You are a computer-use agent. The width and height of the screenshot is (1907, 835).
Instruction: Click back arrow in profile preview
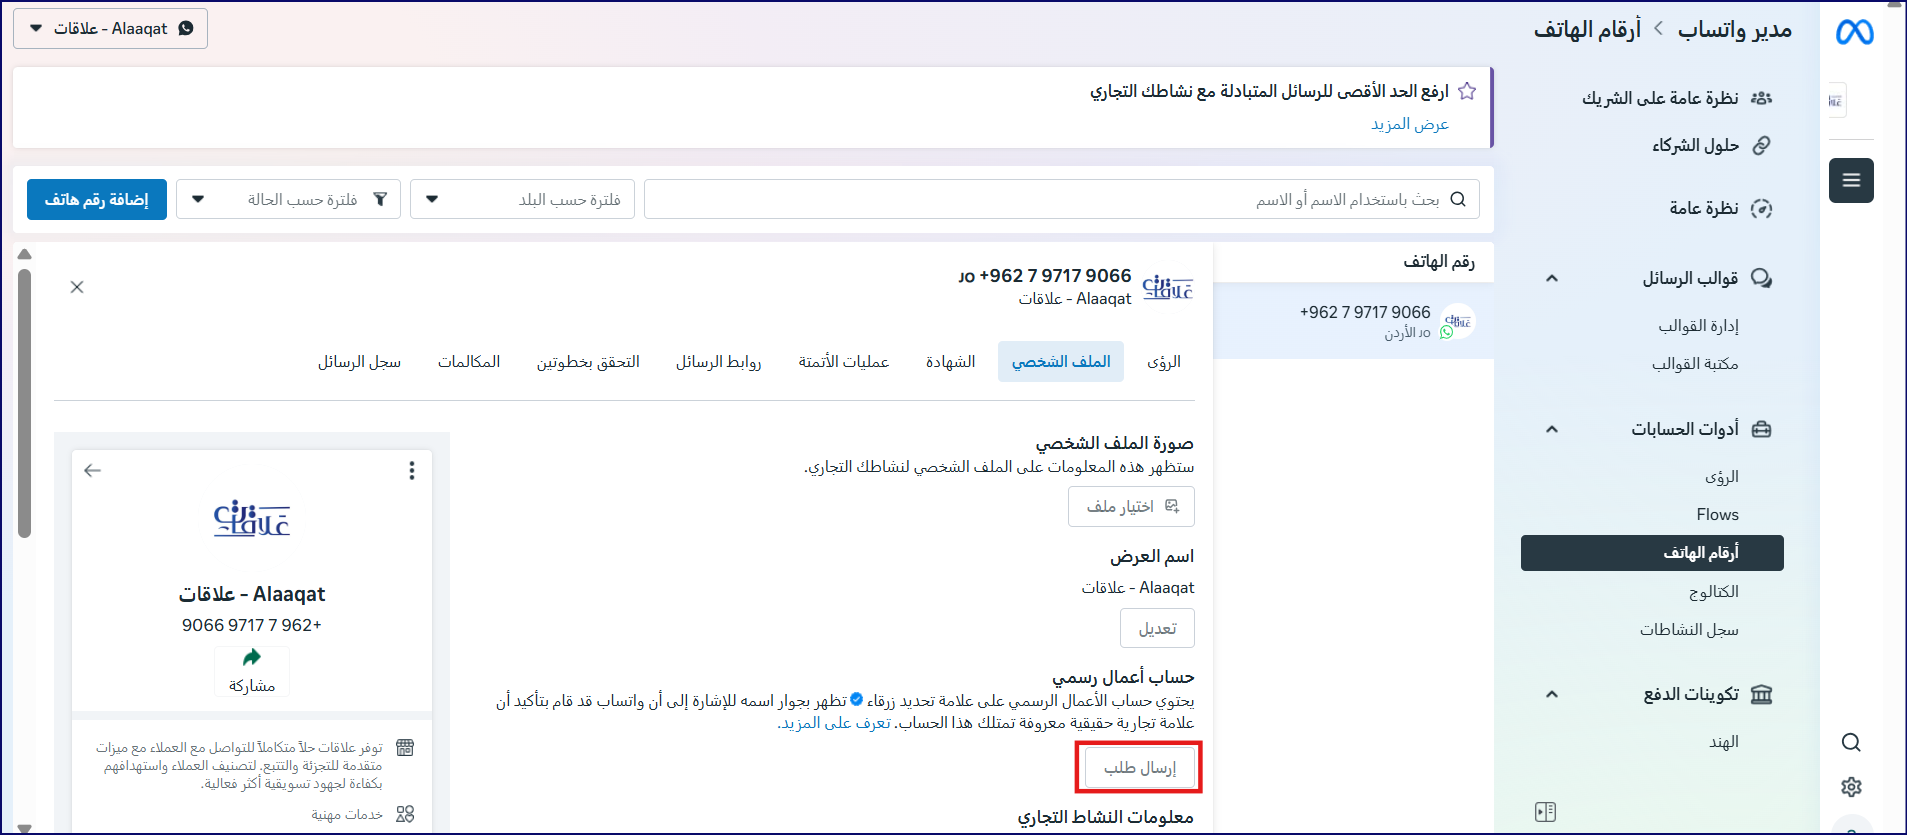(x=93, y=471)
